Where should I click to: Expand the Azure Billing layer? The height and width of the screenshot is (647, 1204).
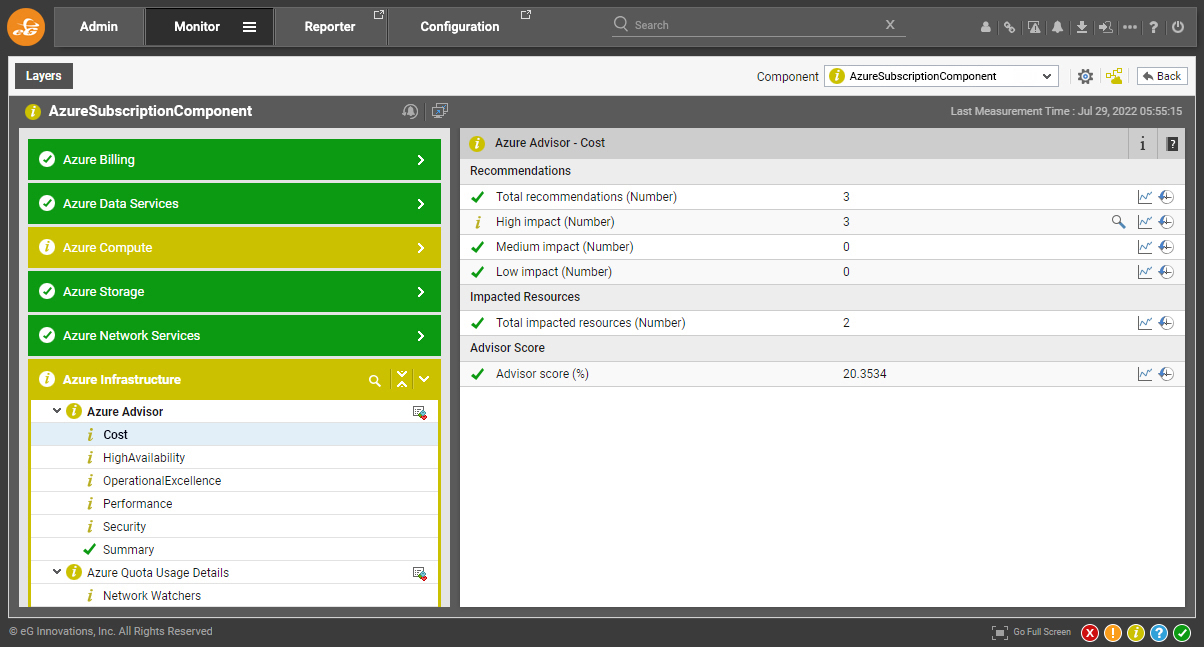click(x=234, y=160)
